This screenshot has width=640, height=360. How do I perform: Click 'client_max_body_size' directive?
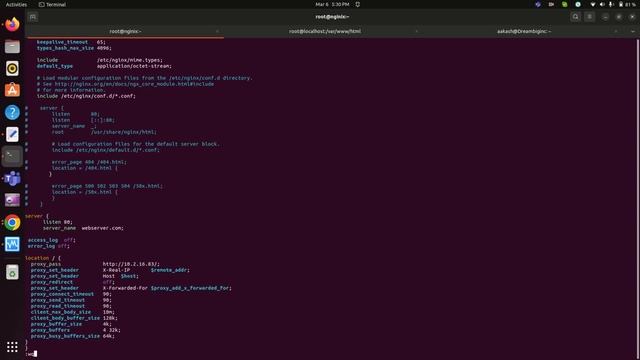[61, 312]
